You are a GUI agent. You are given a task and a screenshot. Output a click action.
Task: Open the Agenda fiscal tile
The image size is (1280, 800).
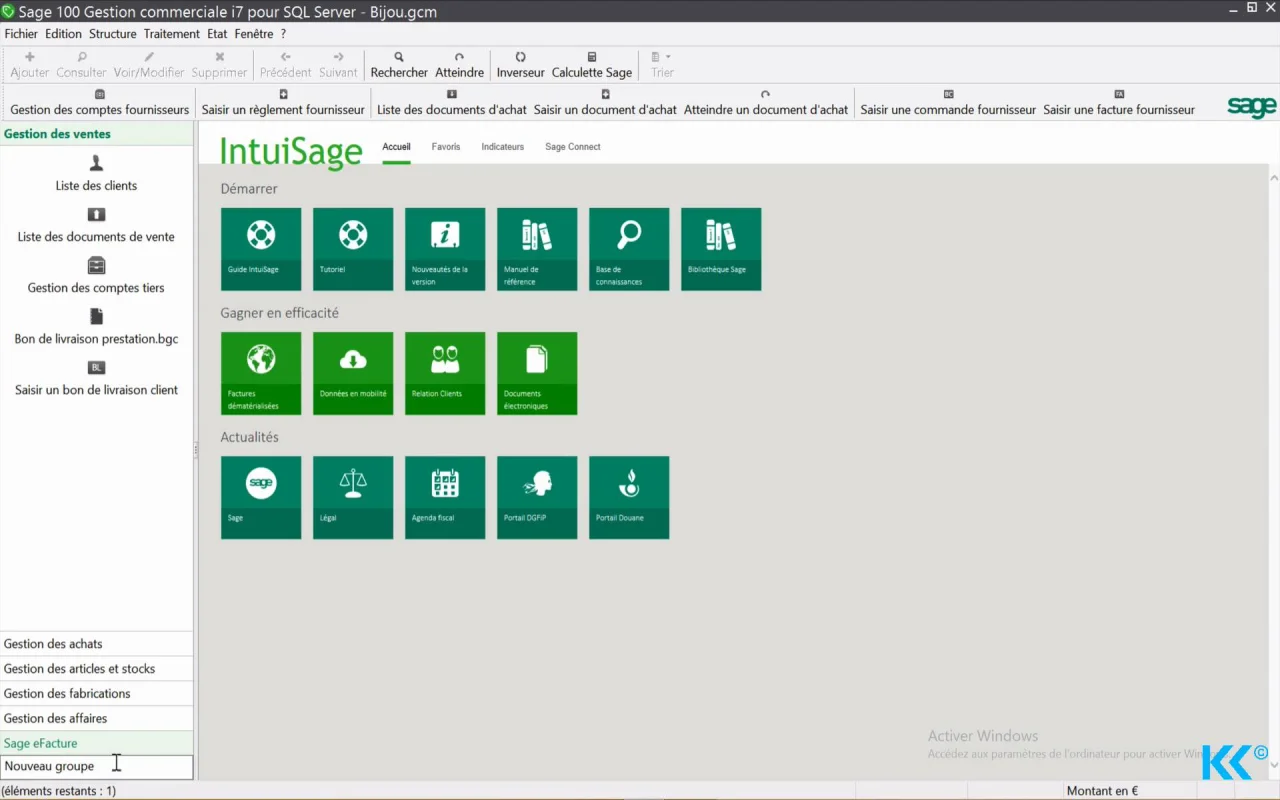coord(445,497)
